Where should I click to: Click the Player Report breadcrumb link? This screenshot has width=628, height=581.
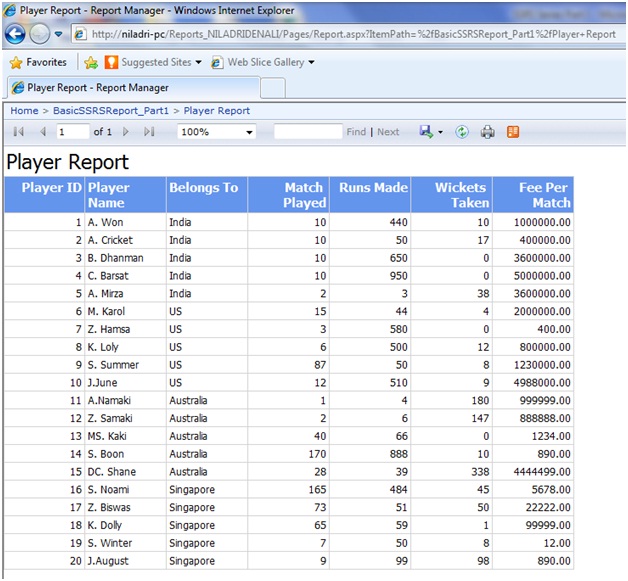pyautogui.click(x=217, y=111)
